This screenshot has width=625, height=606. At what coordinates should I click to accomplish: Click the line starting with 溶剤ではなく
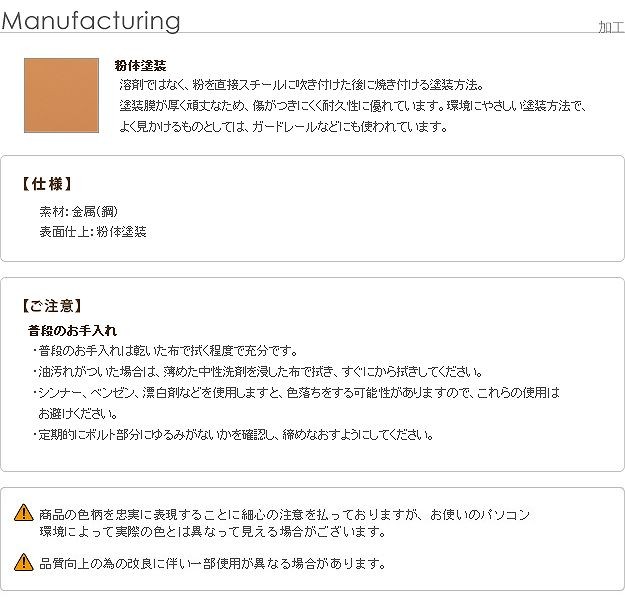click(300, 85)
